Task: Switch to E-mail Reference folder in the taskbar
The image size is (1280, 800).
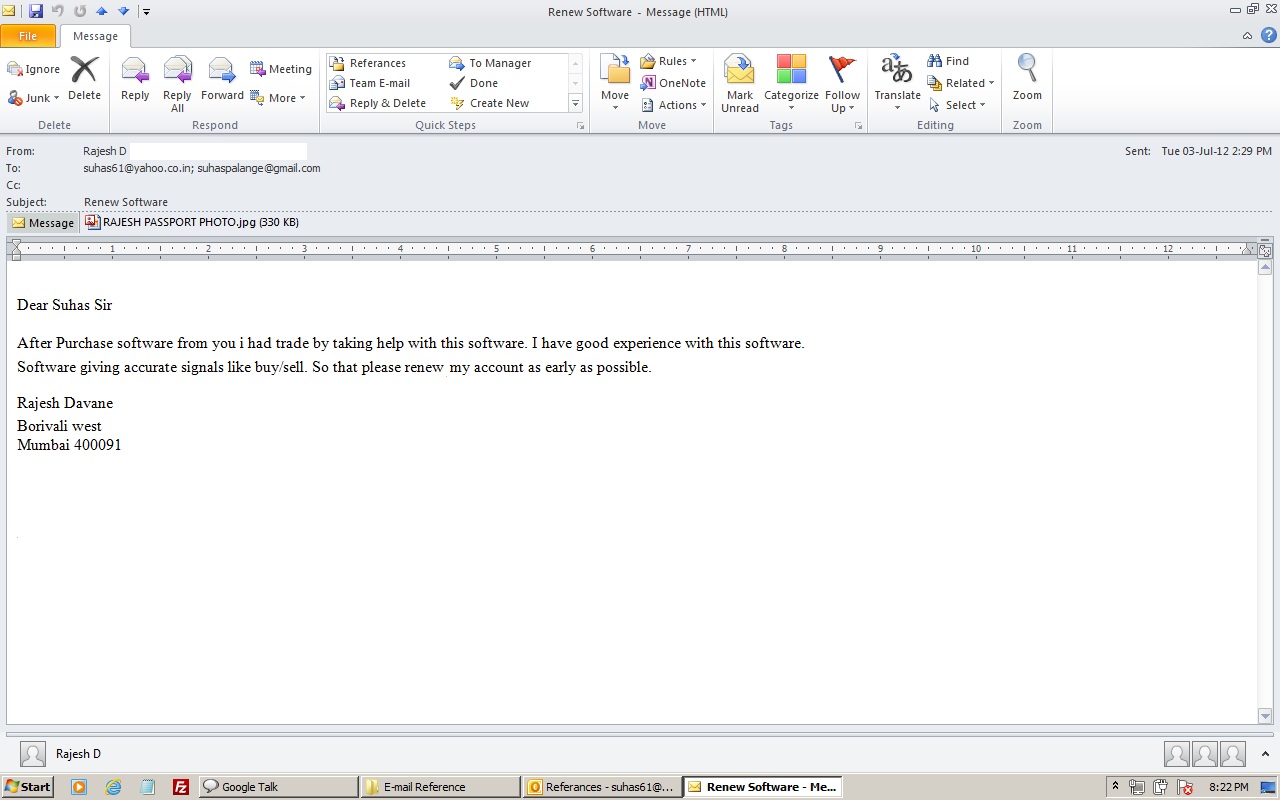Action: [440, 787]
